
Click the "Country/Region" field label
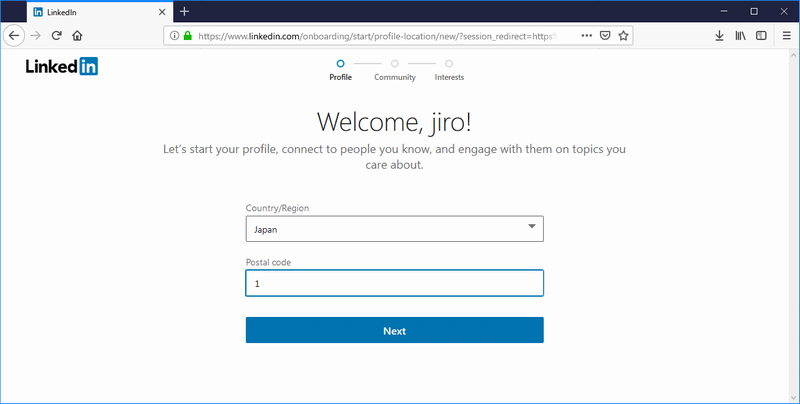(277, 208)
